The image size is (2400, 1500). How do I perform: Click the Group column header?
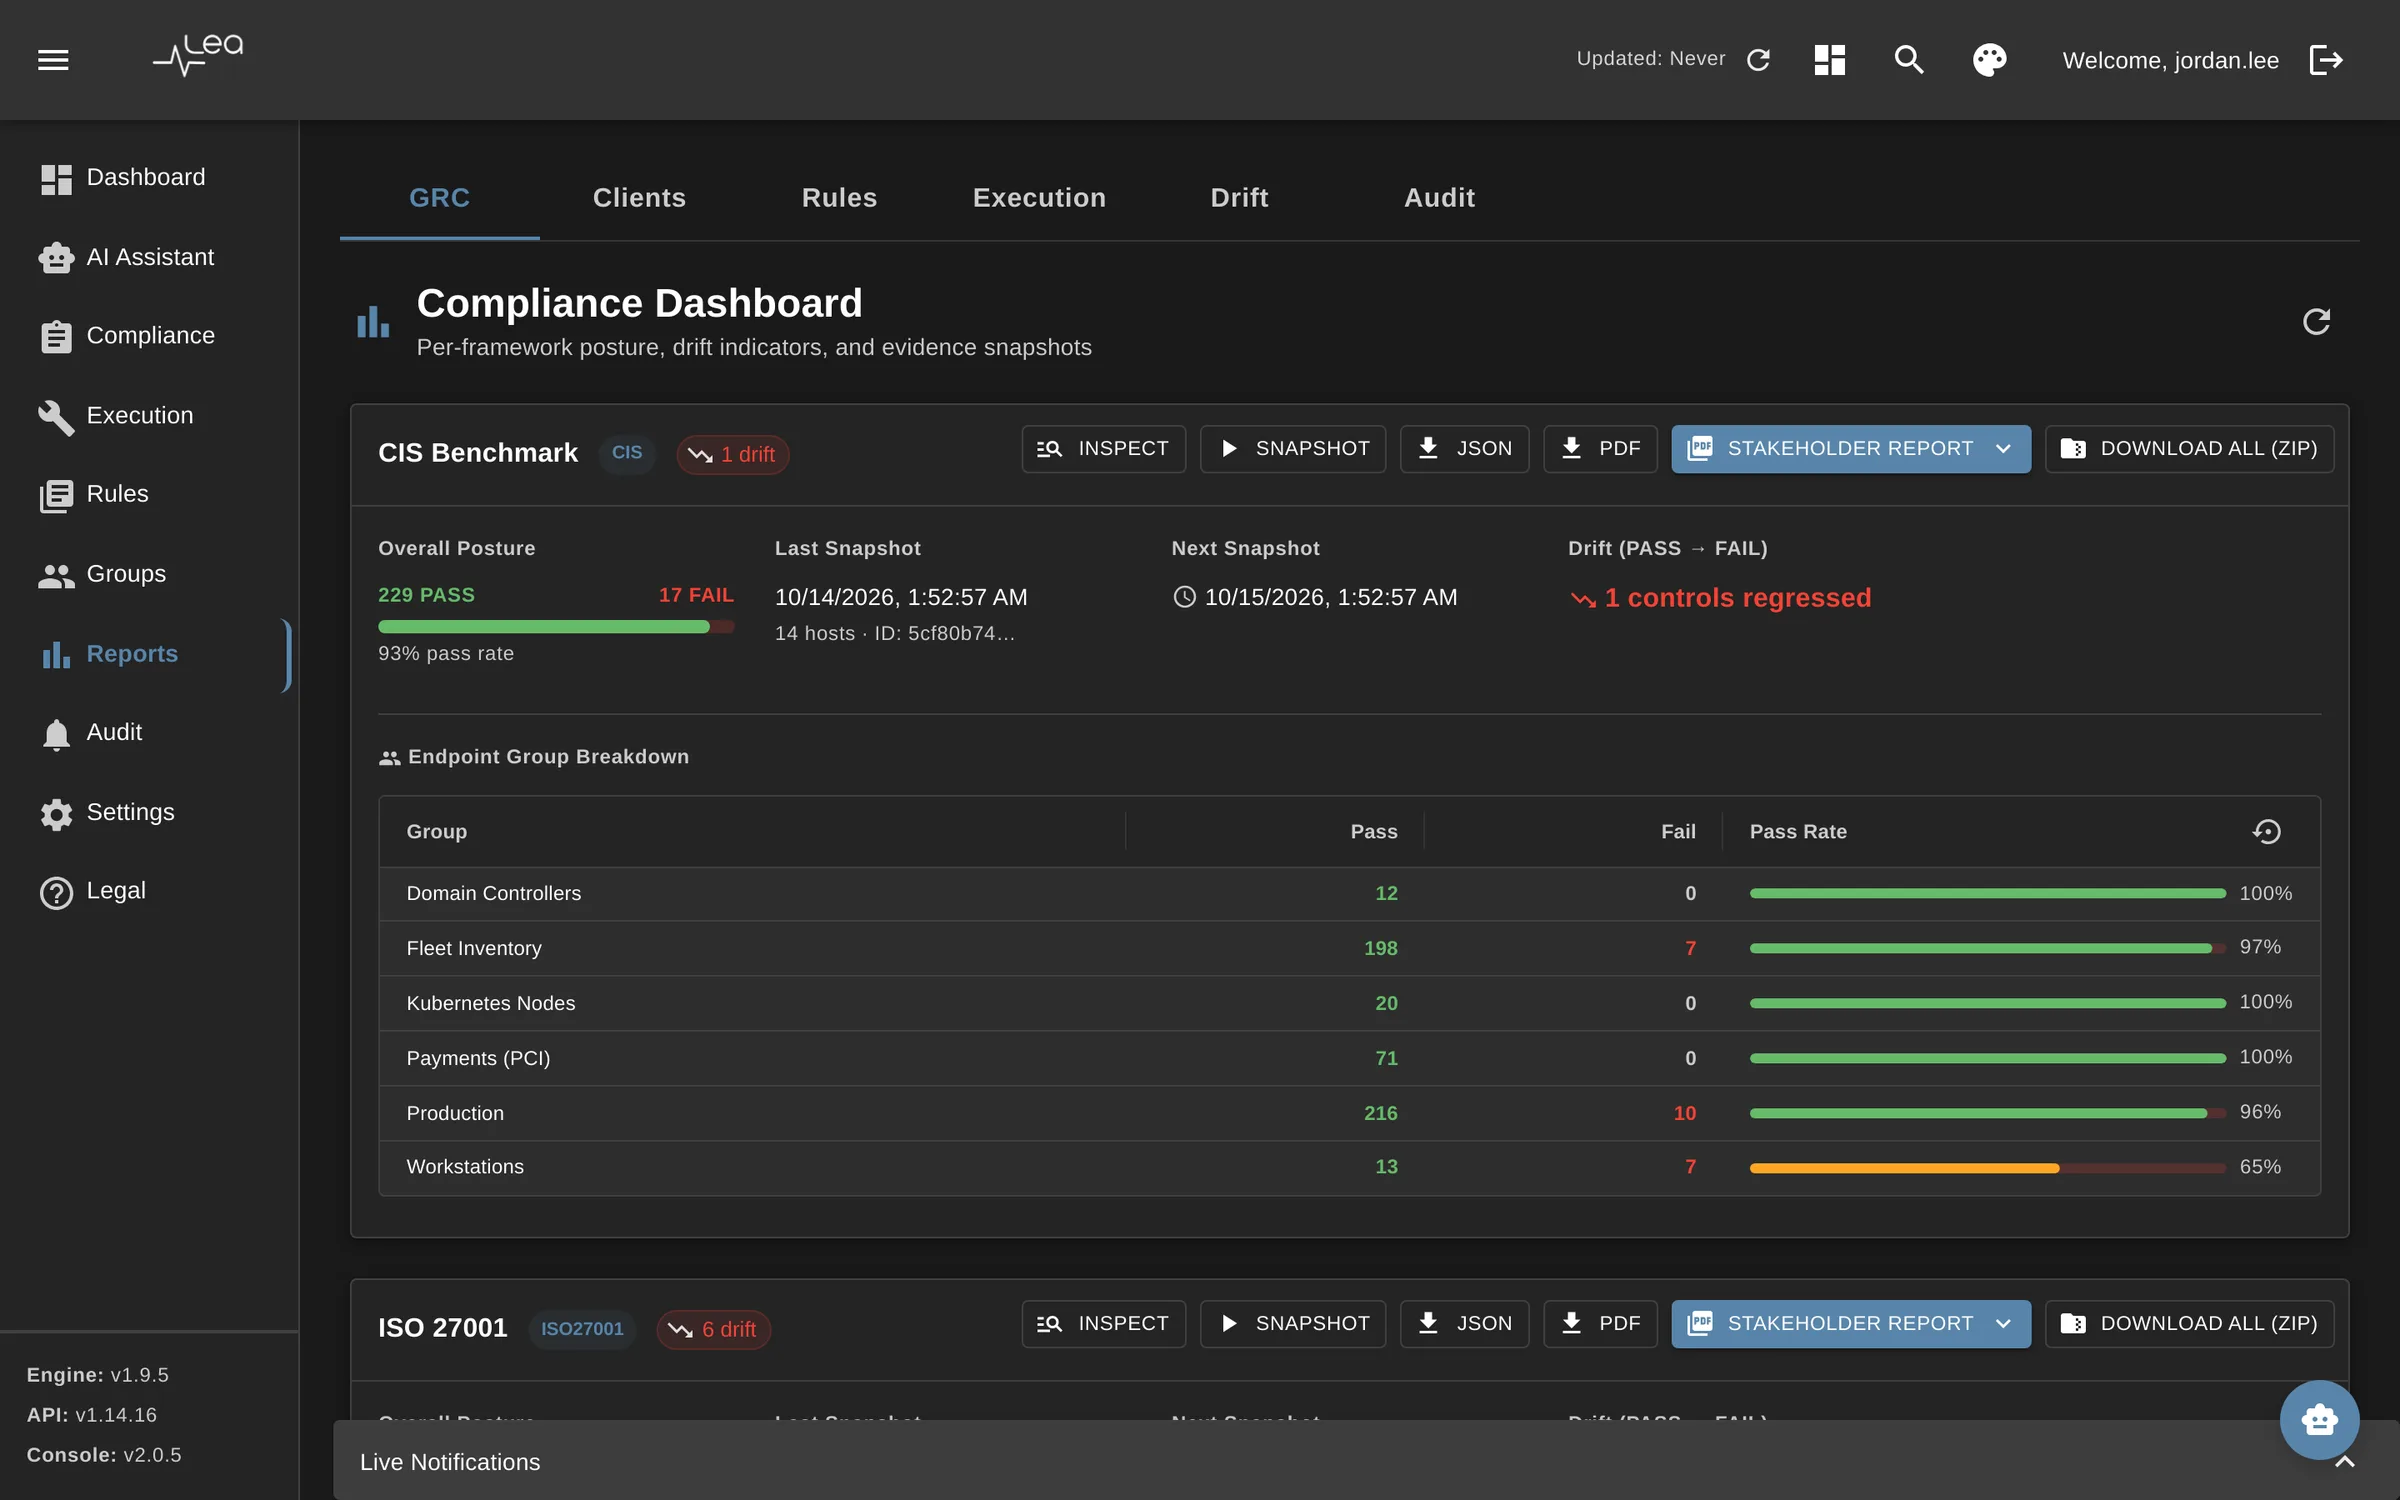click(x=436, y=832)
